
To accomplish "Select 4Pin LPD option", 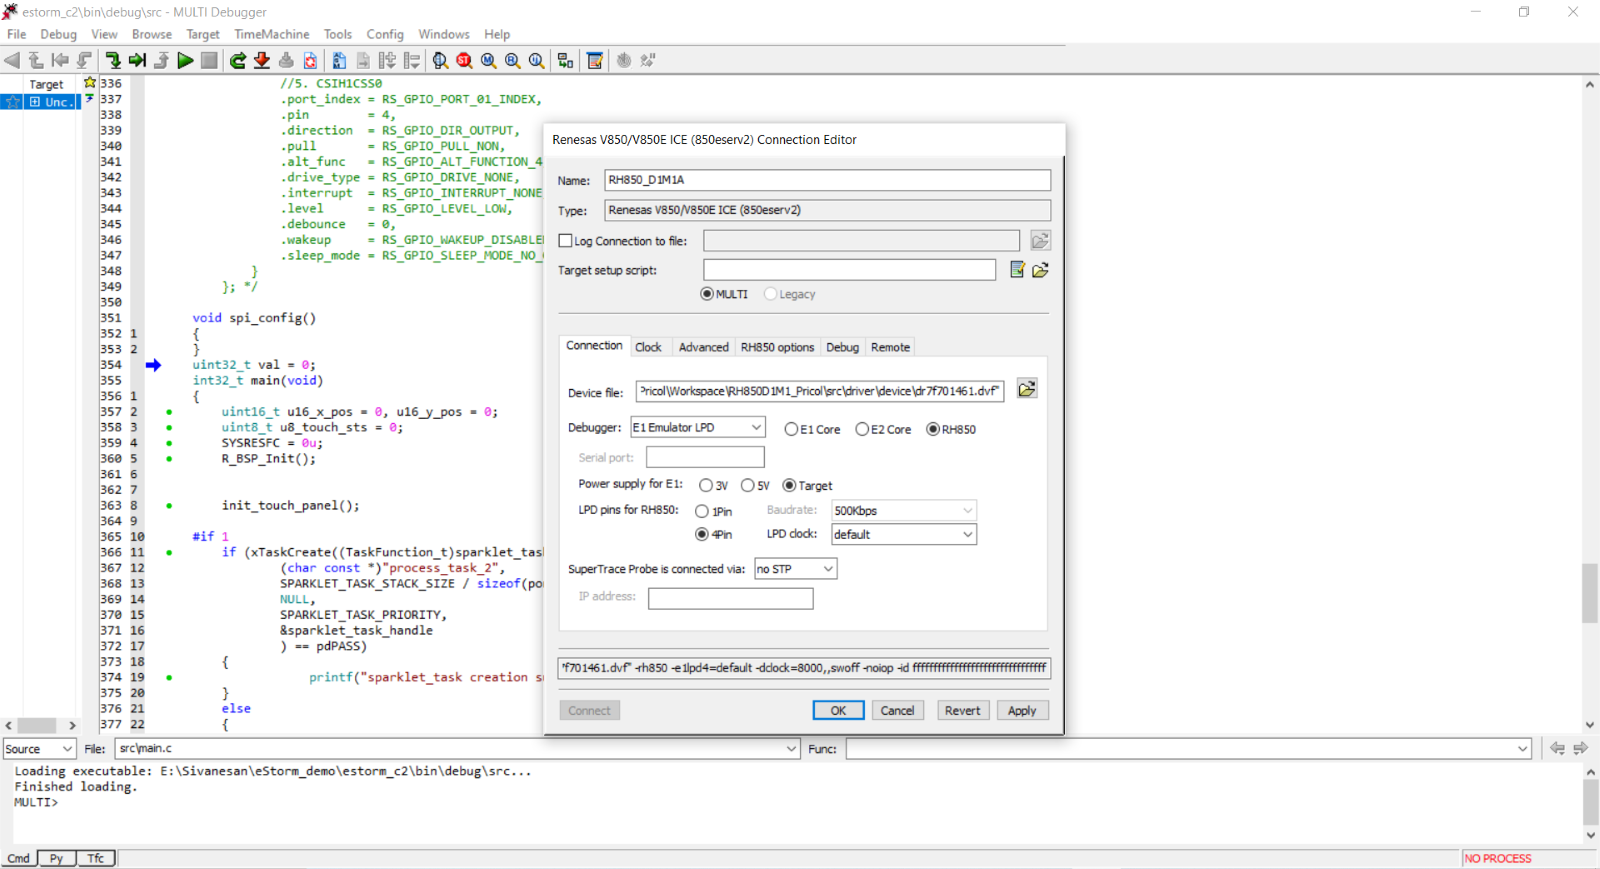I will [x=702, y=534].
